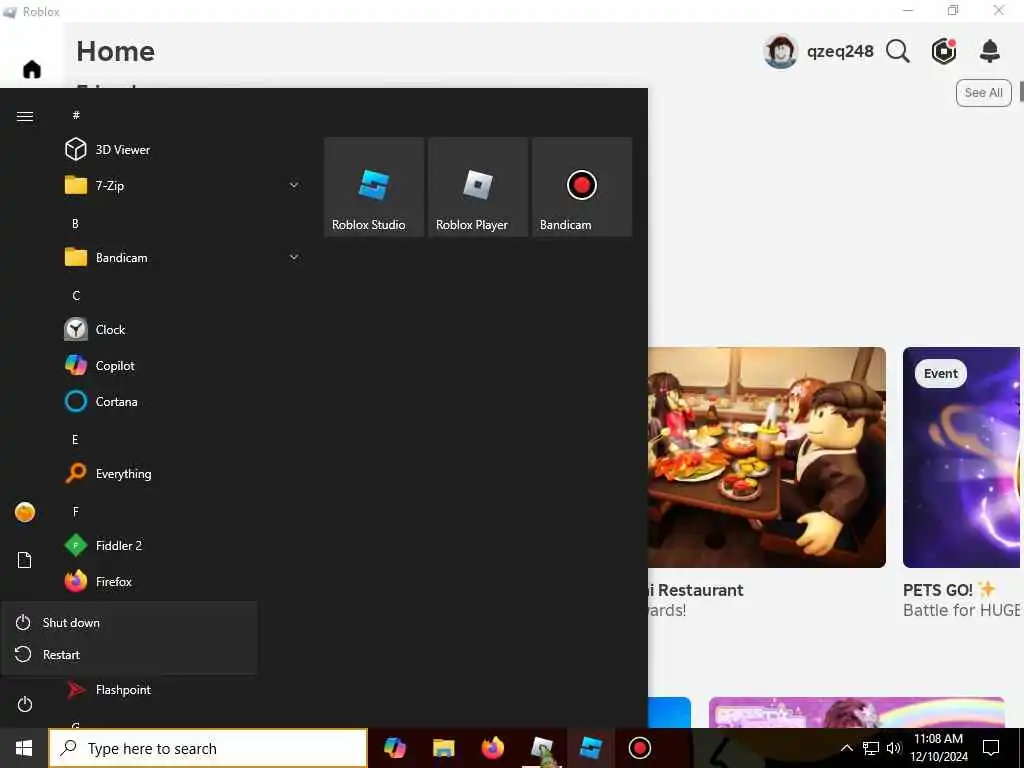1024x768 pixels.
Task: Select Shut down in power menu
Action: coord(129,622)
